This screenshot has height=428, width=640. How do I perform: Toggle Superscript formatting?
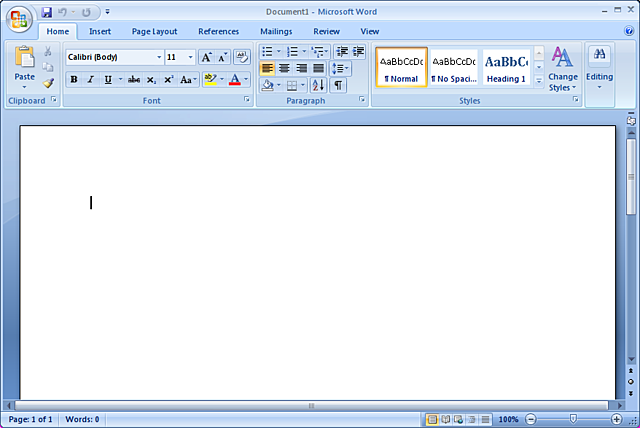pyautogui.click(x=169, y=79)
